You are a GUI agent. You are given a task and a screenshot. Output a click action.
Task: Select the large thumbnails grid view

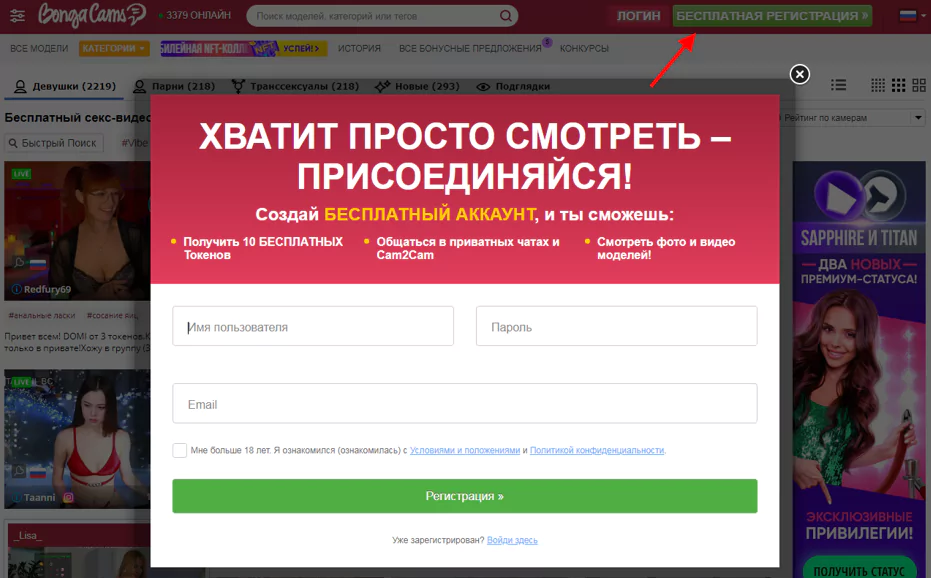point(919,85)
